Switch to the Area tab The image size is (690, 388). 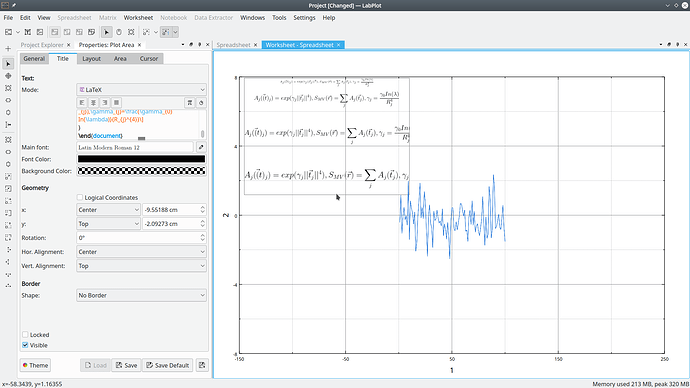click(x=120, y=59)
